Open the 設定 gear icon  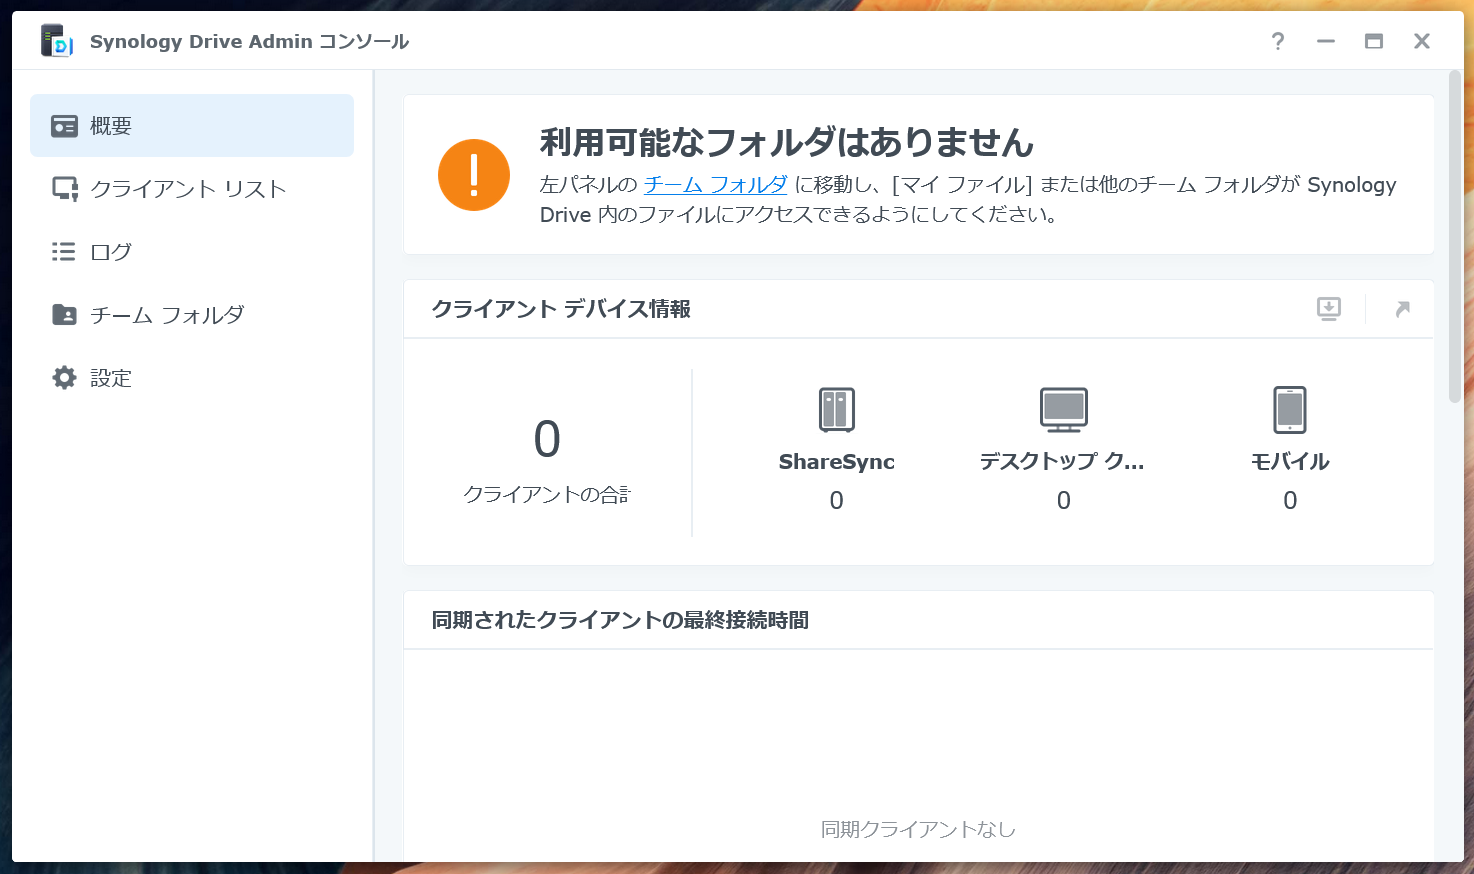[x=63, y=377]
